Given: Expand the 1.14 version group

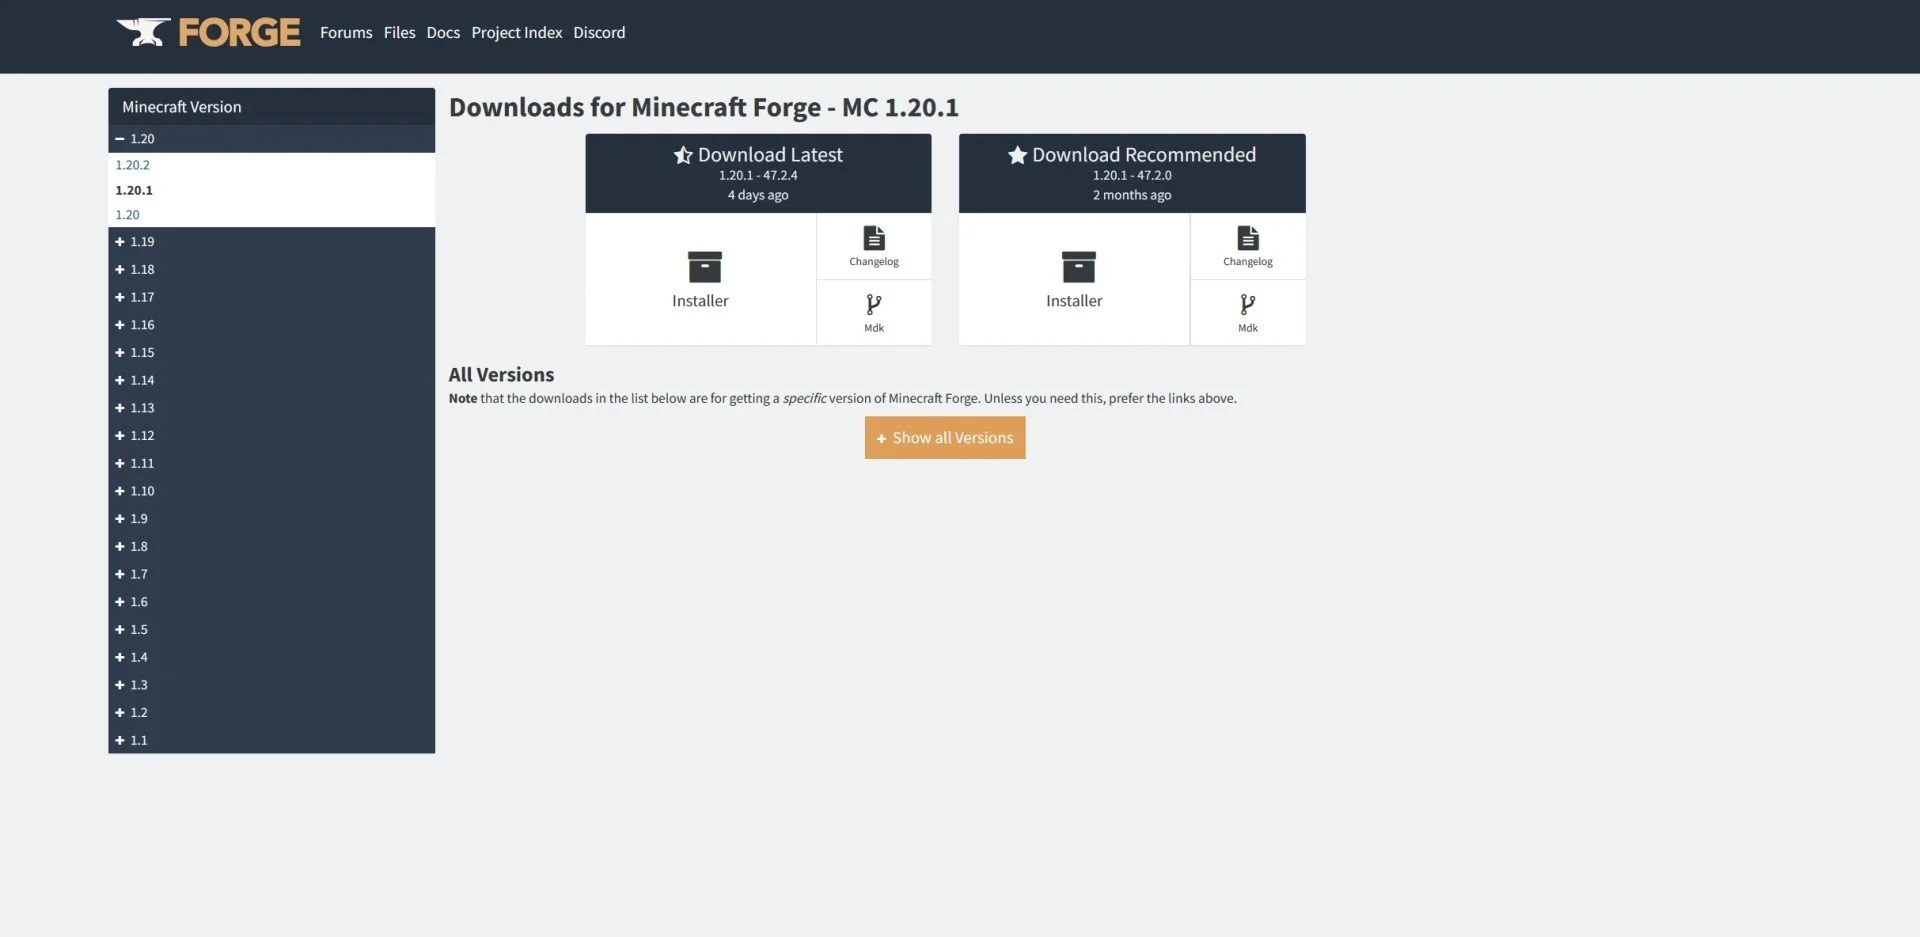Looking at the screenshot, I should point(271,380).
